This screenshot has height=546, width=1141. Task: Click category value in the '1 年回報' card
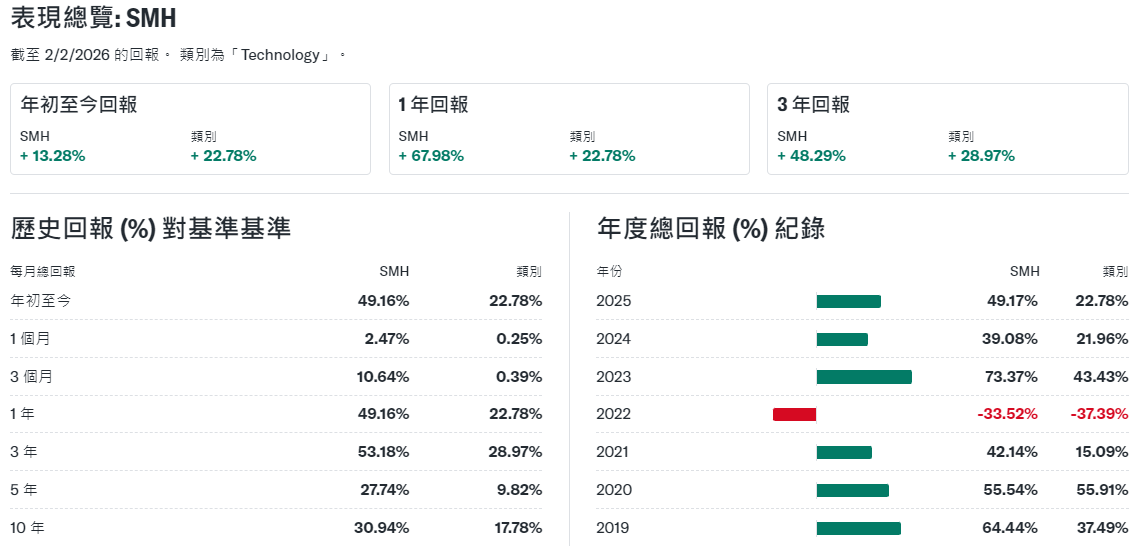[603, 155]
